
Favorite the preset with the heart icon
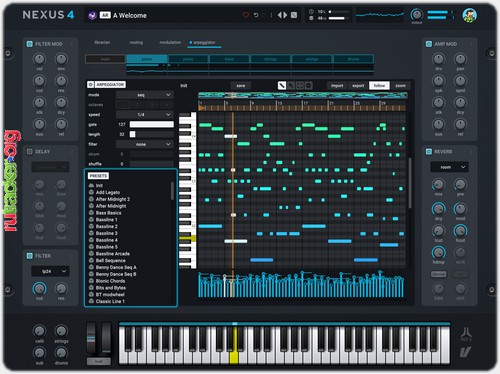246,15
